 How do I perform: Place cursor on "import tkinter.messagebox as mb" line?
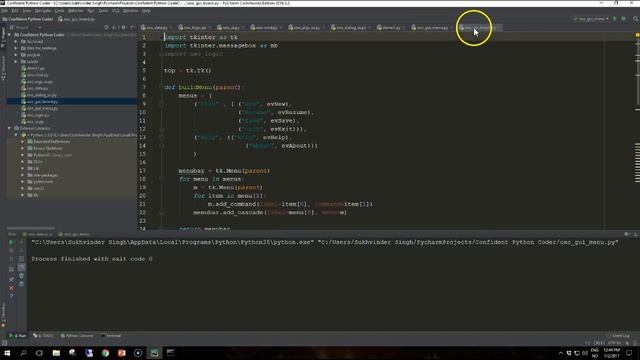(x=221, y=45)
